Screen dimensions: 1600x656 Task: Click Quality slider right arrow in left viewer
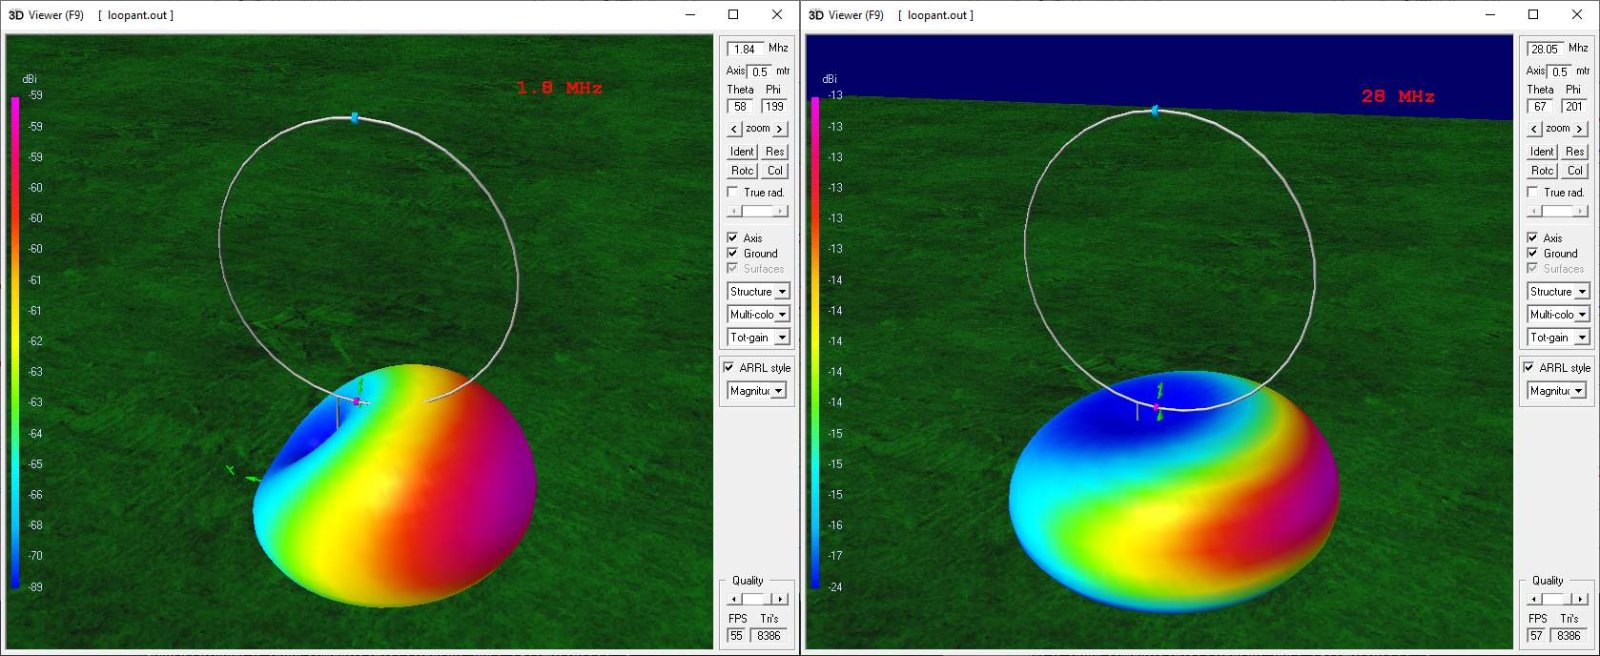pos(781,599)
